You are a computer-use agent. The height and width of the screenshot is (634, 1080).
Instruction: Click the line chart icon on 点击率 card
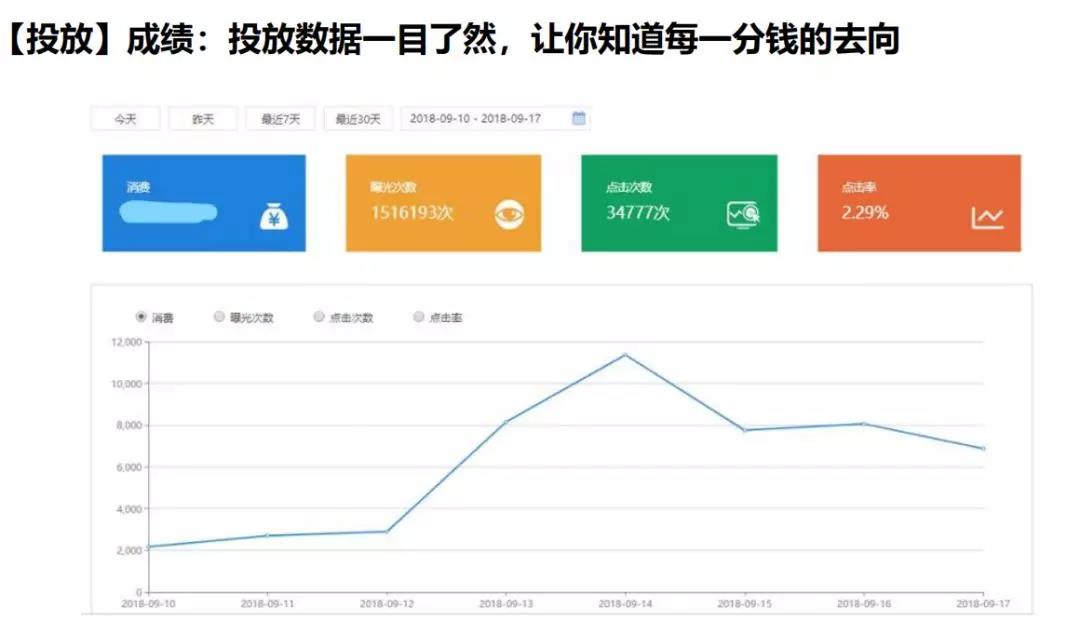(987, 217)
